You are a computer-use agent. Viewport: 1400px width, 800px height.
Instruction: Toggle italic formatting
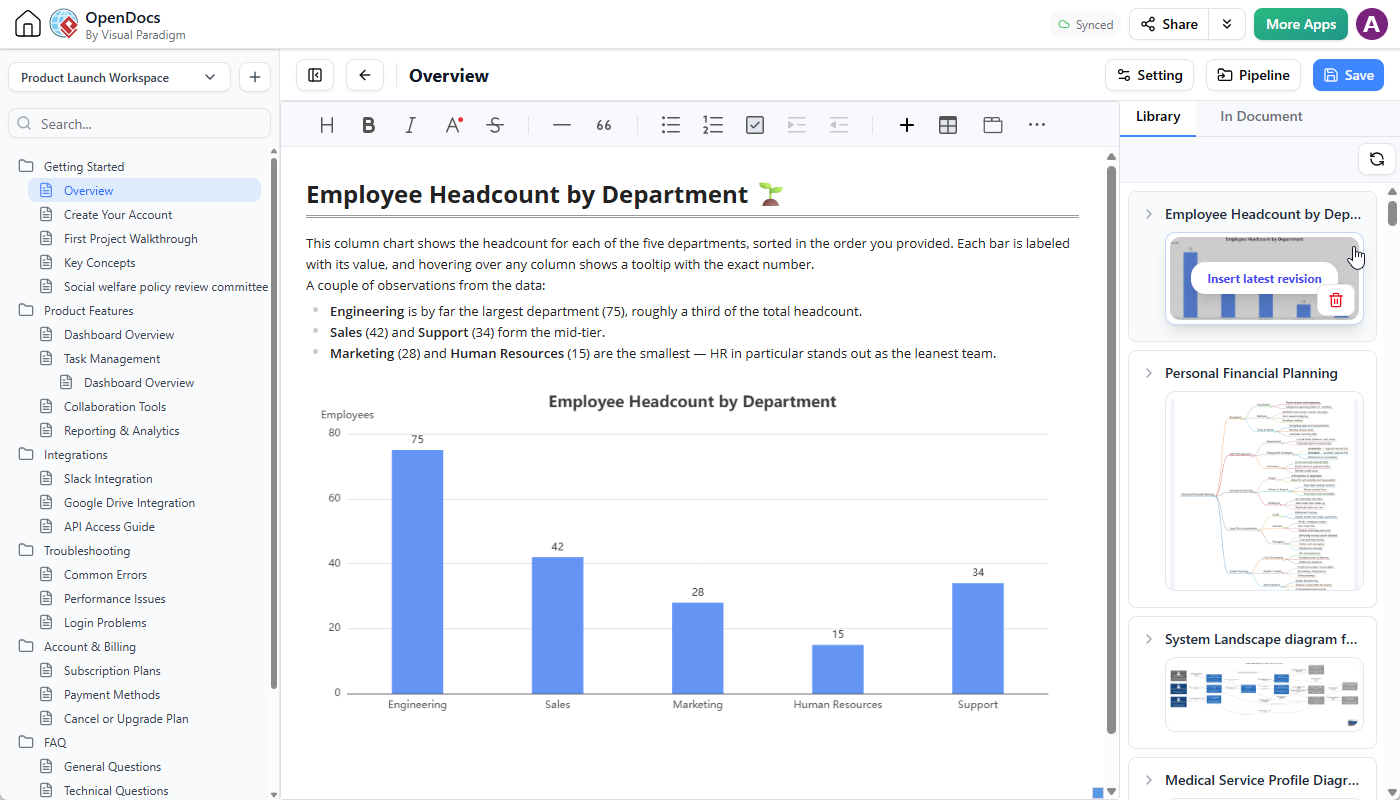pos(410,125)
